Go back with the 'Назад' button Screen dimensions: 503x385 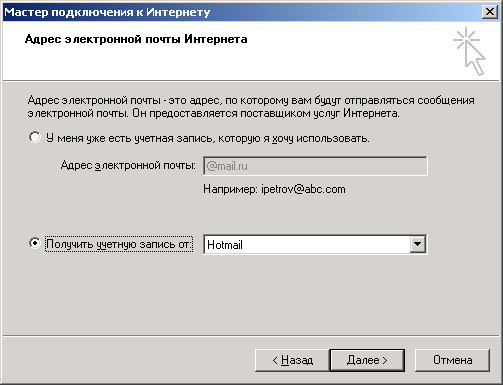point(292,360)
